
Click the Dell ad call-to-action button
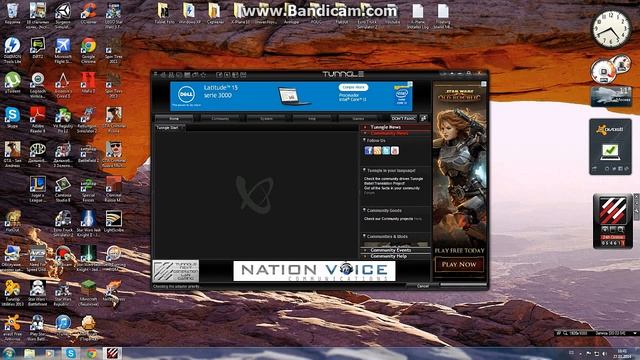tap(353, 87)
